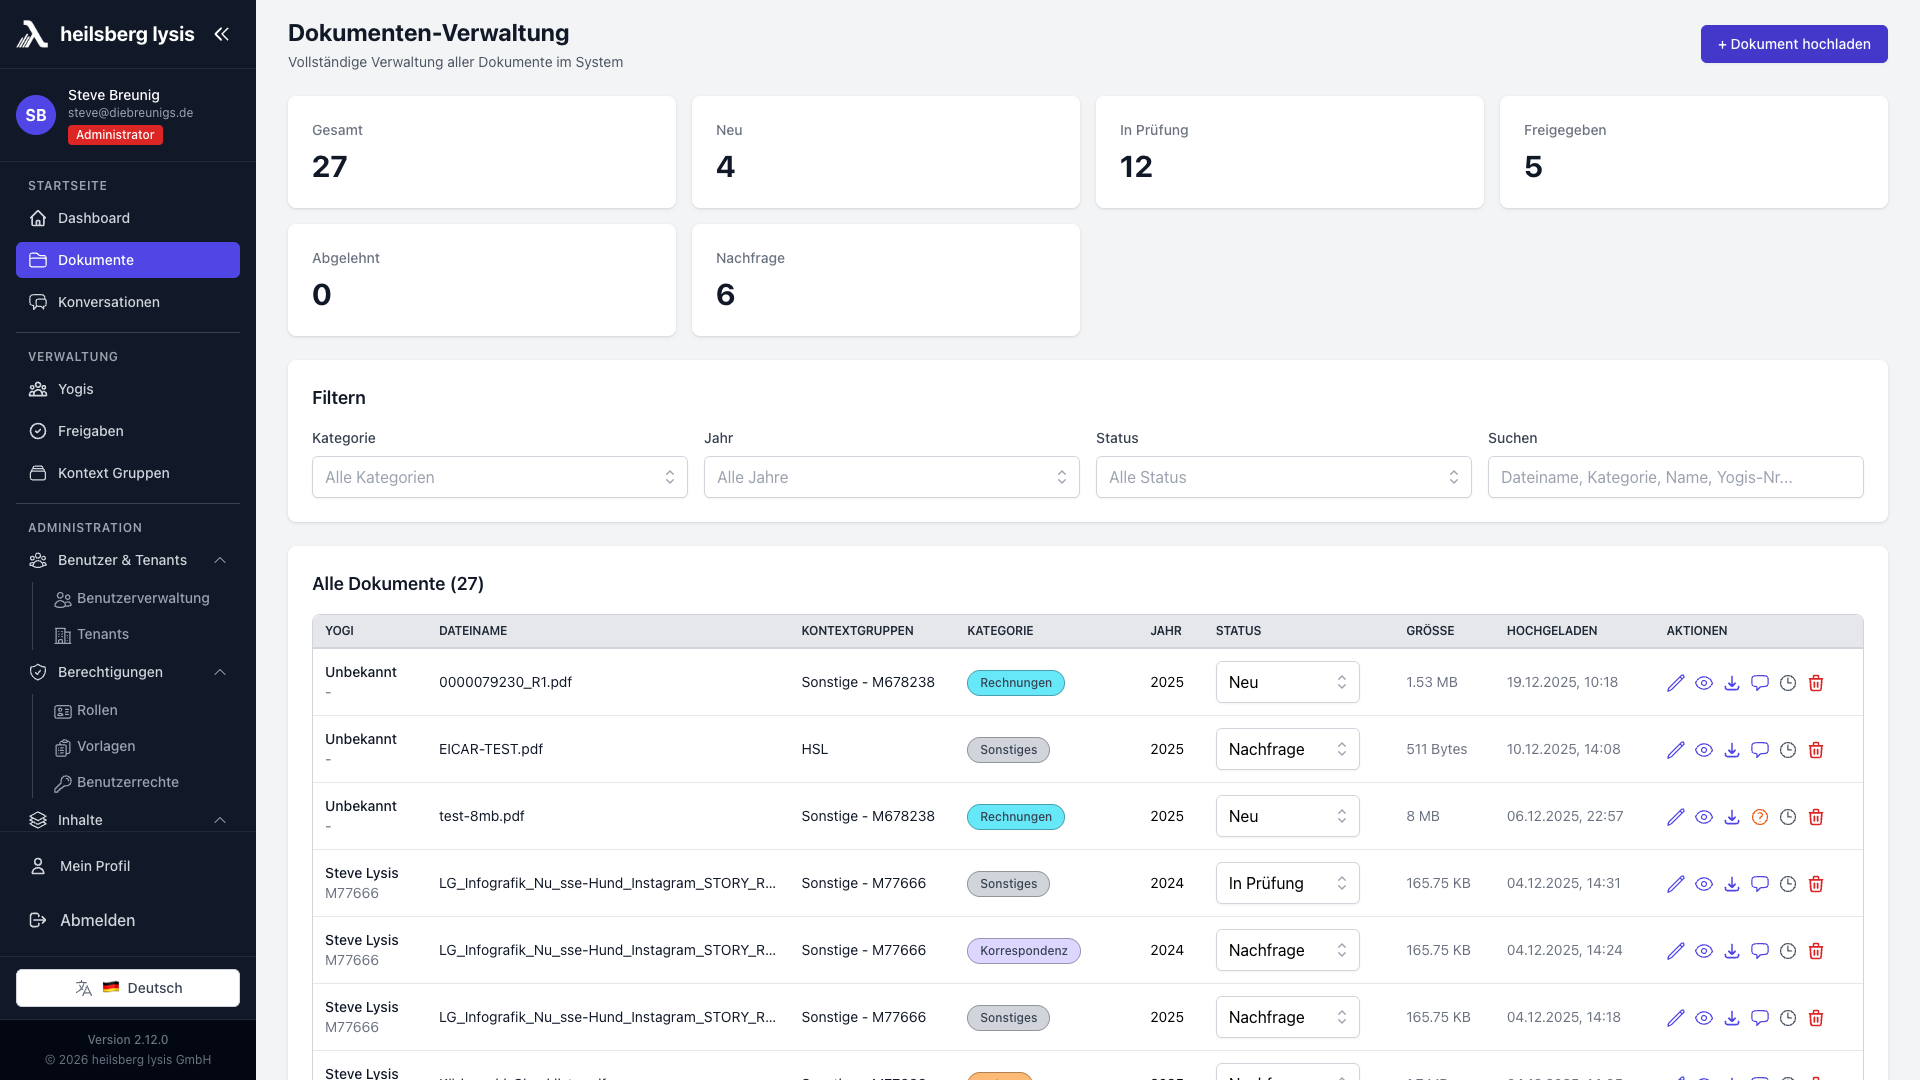1920x1080 pixels.
Task: Open Konversationen in the sidebar
Action: pos(108,302)
